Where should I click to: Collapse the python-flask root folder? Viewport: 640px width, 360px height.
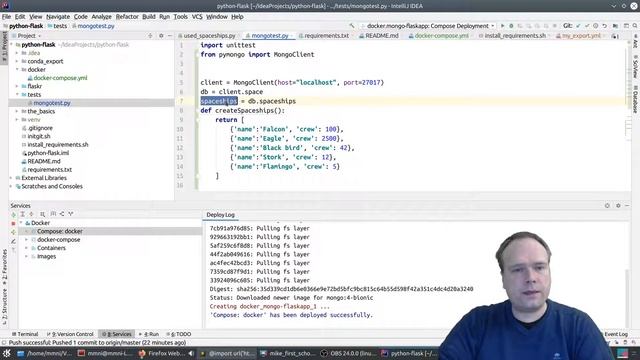pyautogui.click(x=11, y=45)
